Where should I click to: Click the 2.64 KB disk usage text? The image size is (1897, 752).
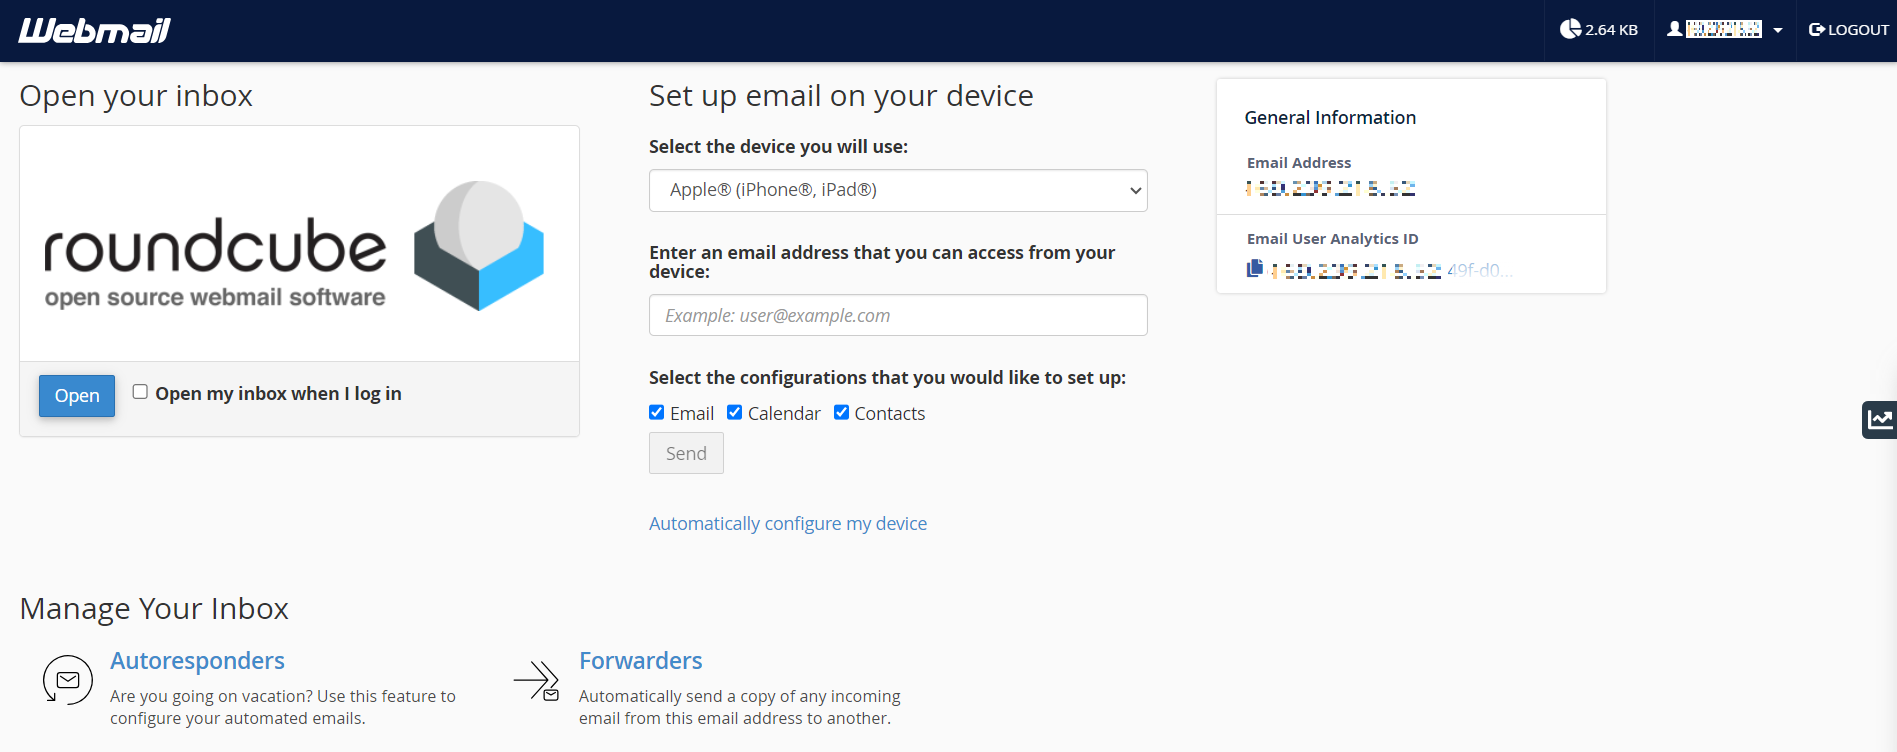[1611, 30]
